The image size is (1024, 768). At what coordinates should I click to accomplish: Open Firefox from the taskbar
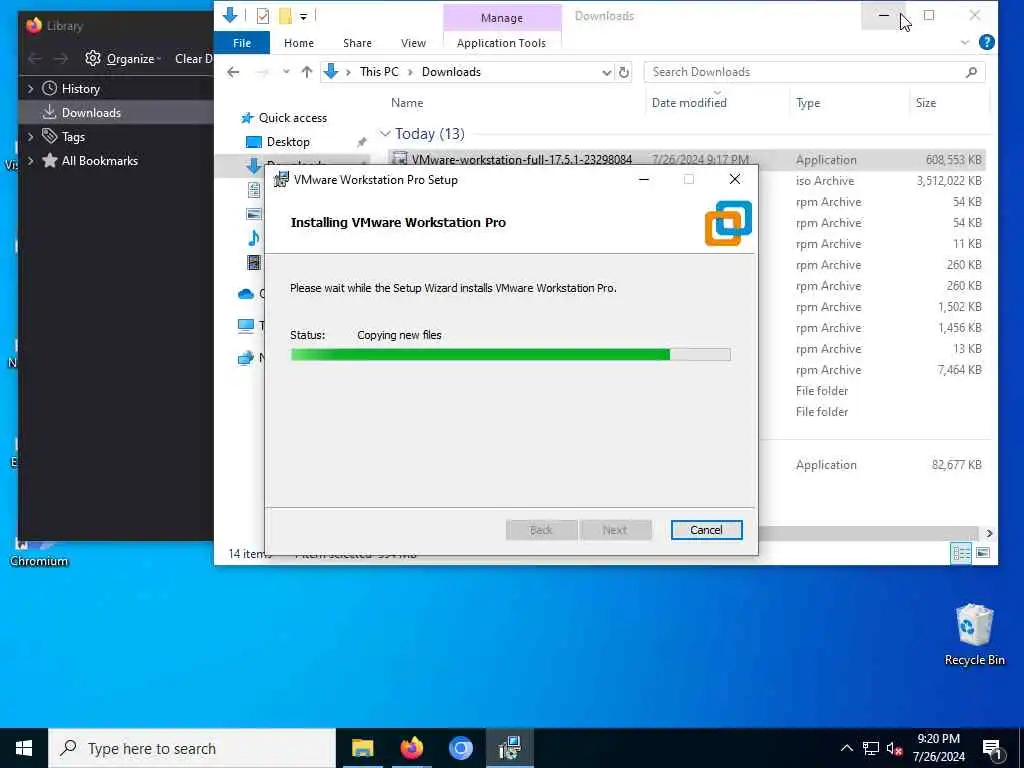coord(411,748)
